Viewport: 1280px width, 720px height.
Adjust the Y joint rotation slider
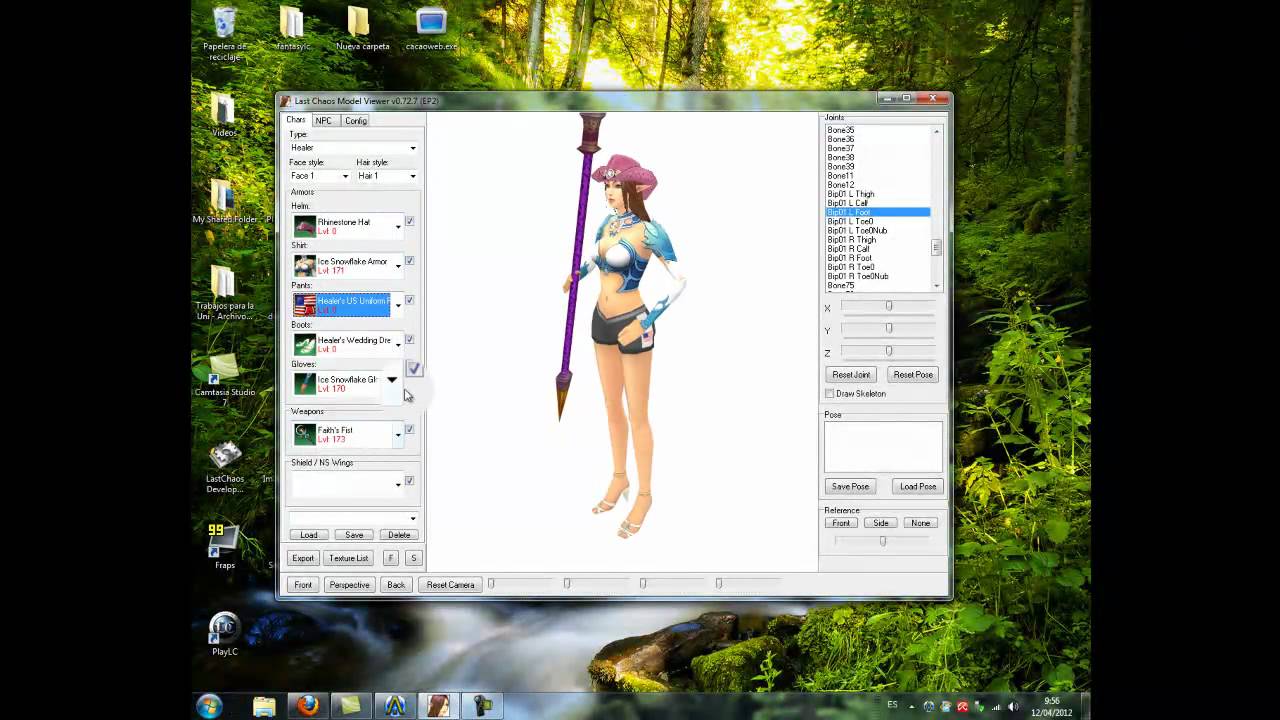[x=888, y=329]
